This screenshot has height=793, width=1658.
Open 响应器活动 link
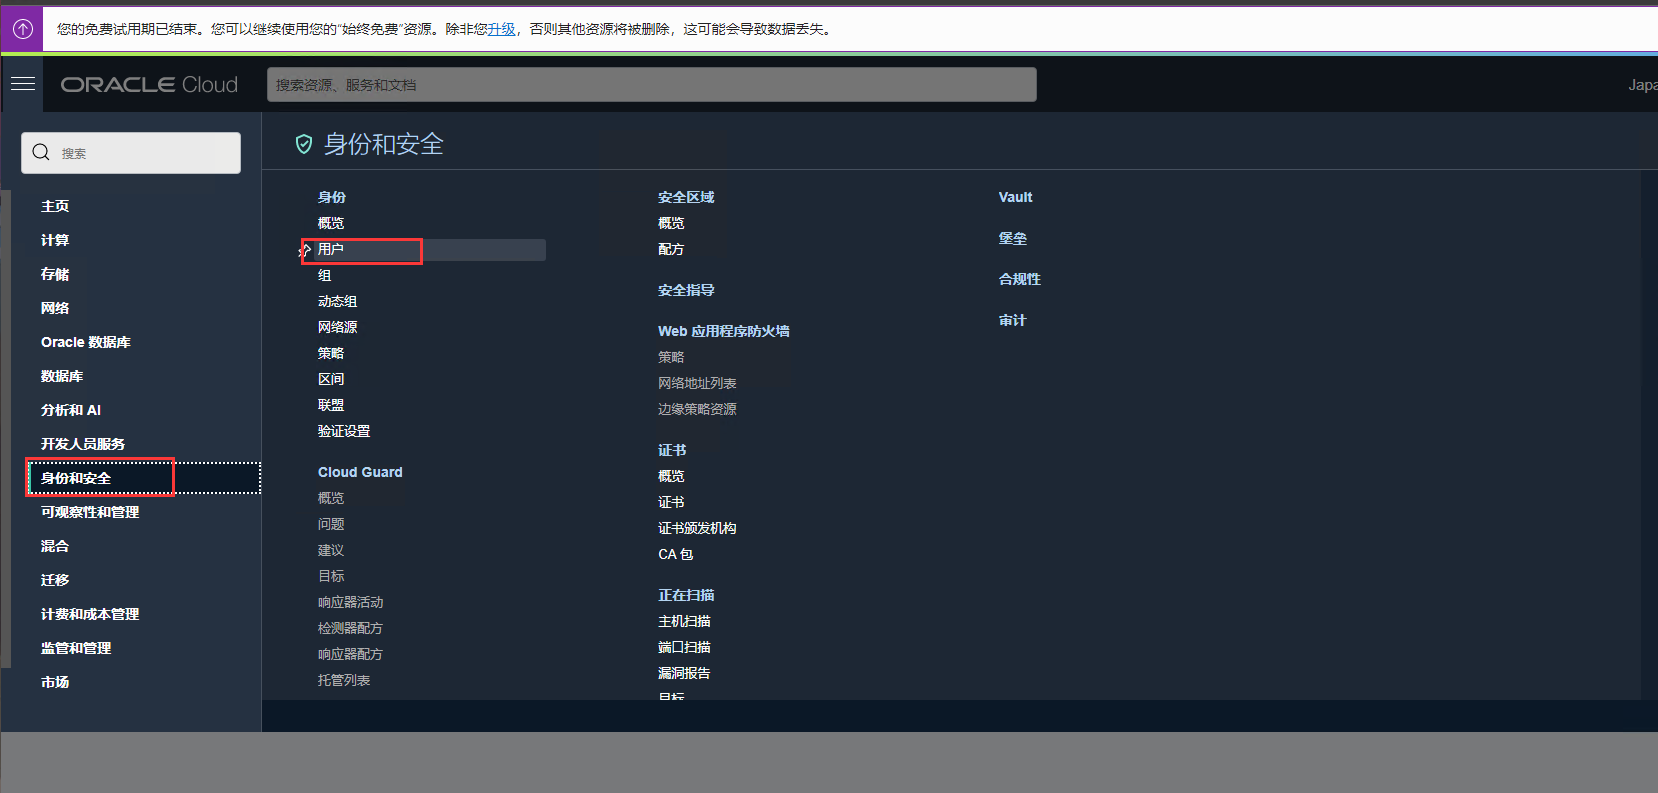click(x=351, y=602)
